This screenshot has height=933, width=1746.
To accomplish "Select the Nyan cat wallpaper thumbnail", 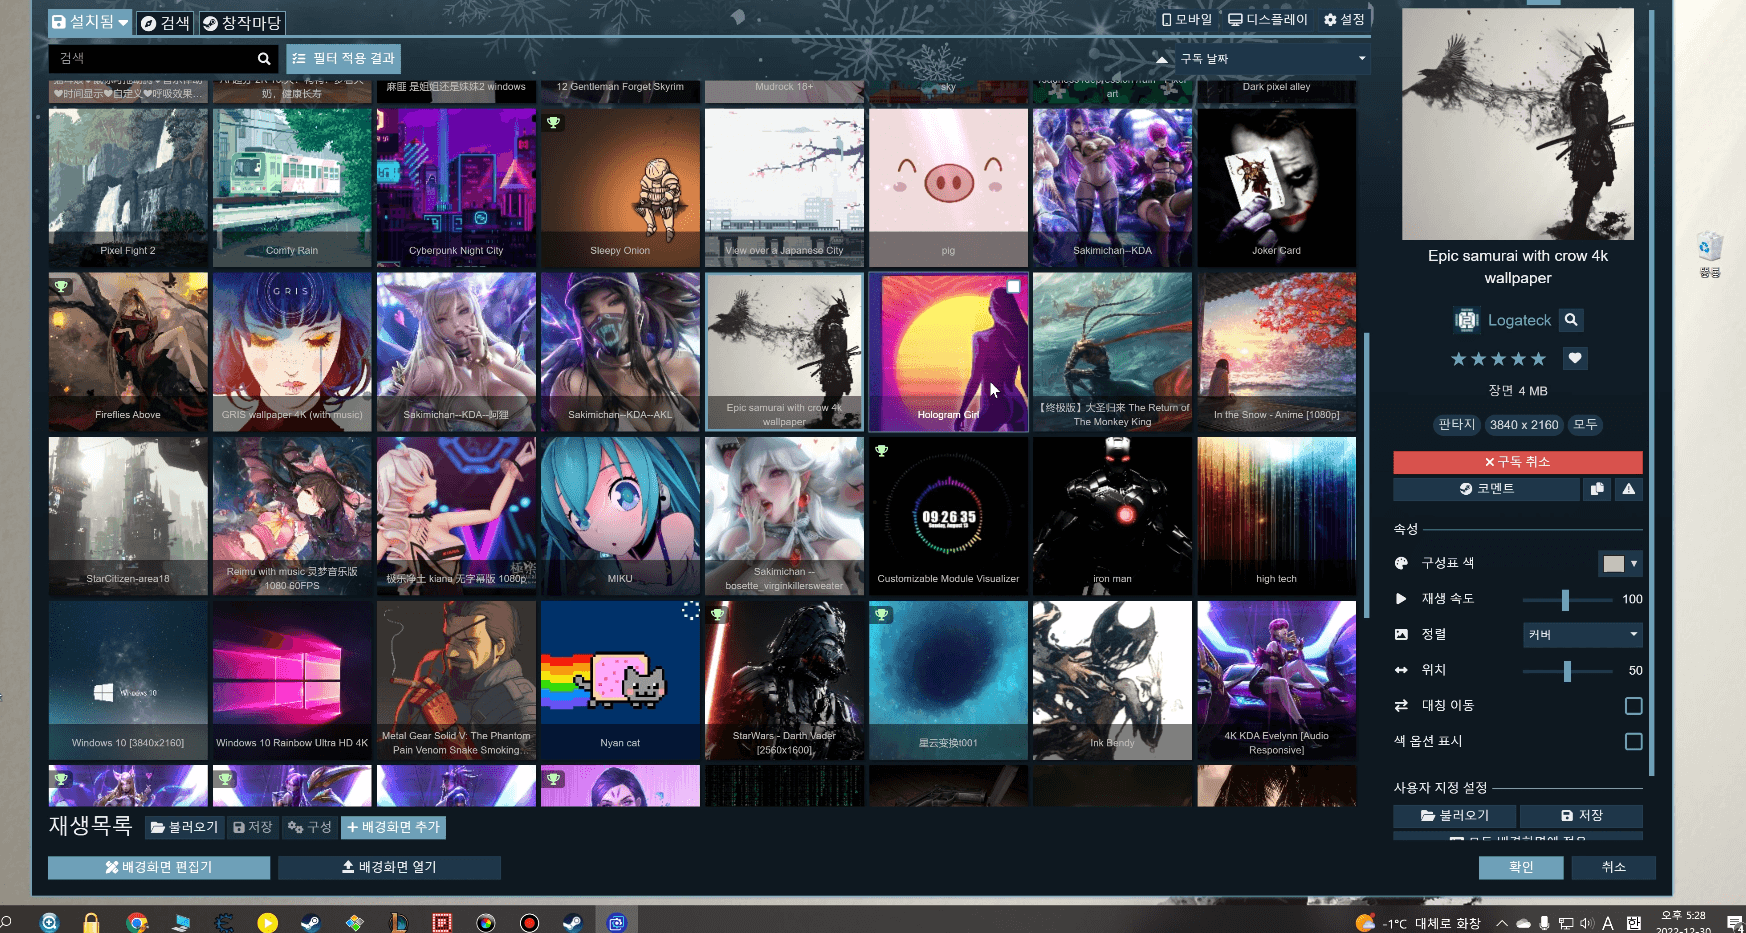I will [620, 680].
